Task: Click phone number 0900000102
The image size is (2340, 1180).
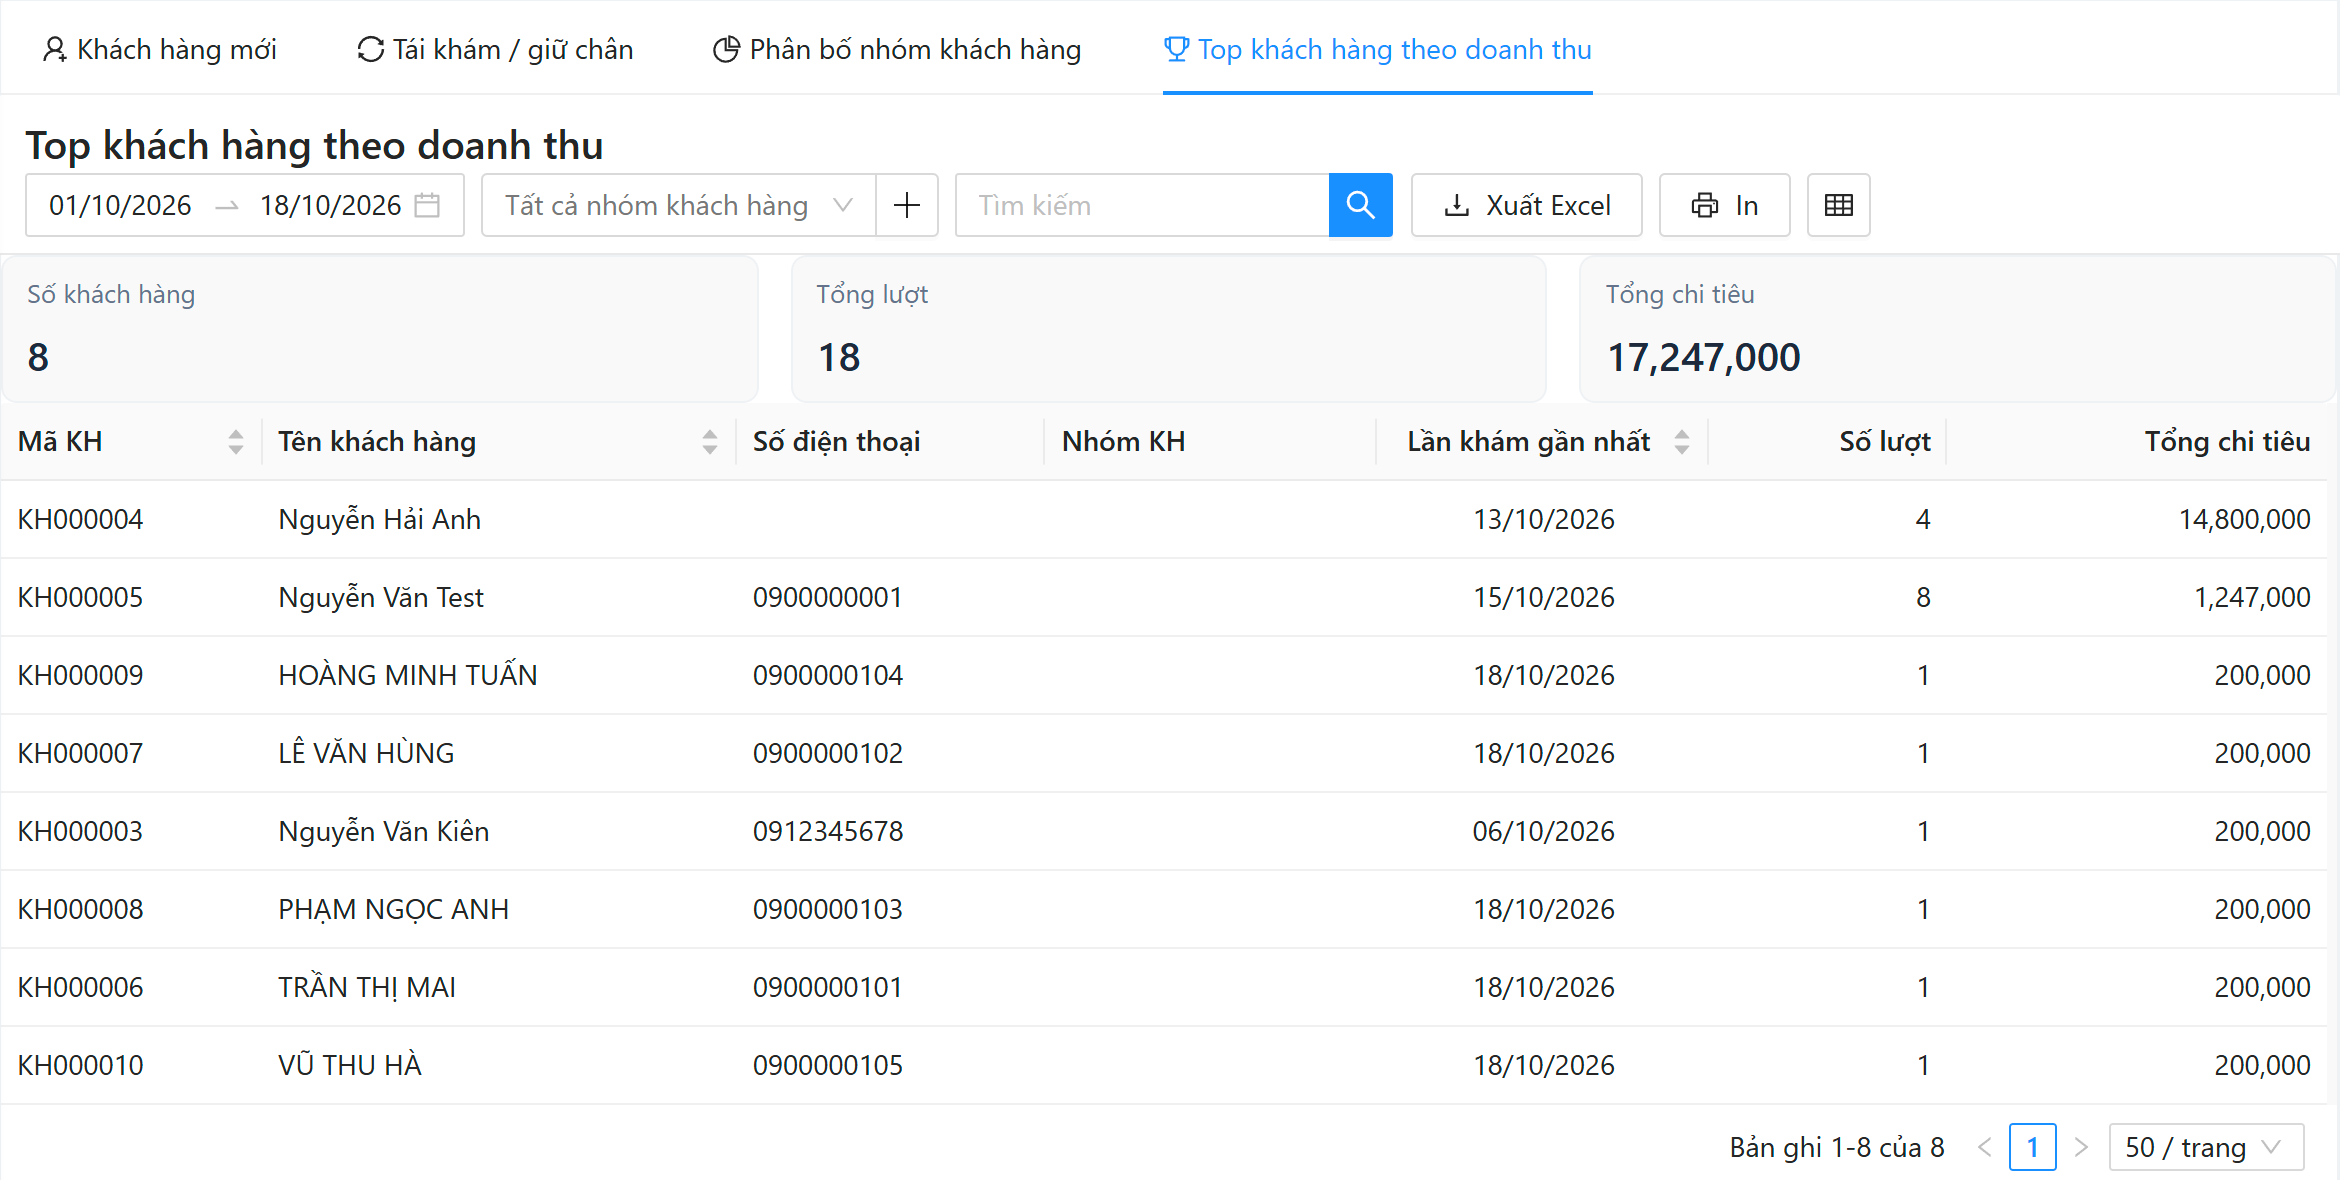Action: [828, 753]
